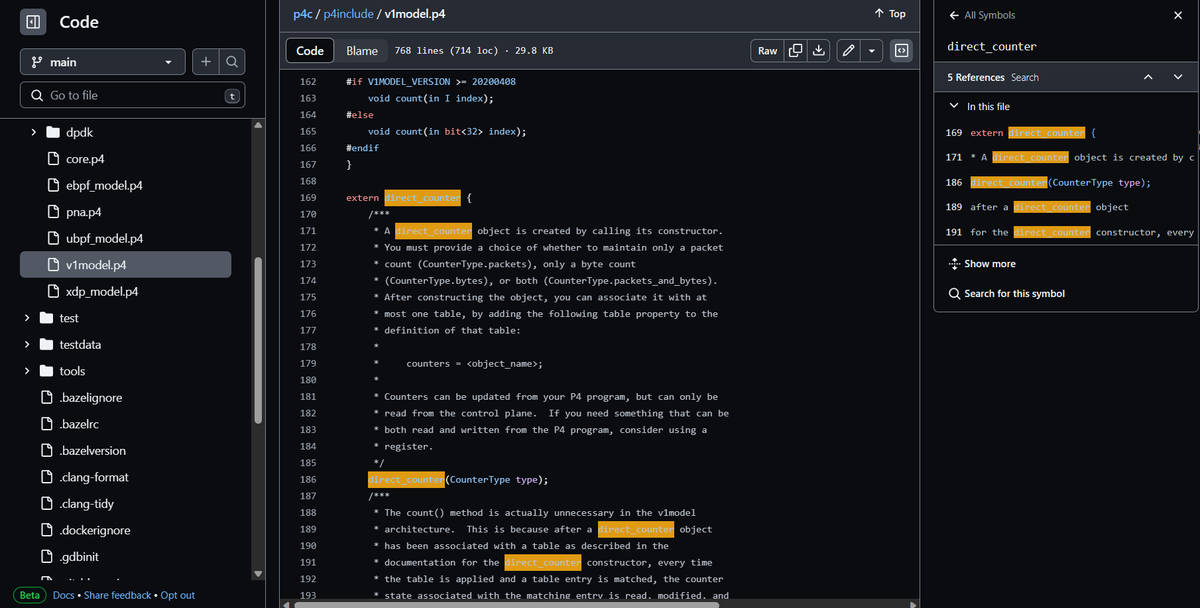Expand the tools folder chevron
The width and height of the screenshot is (1200, 608).
[x=27, y=371]
